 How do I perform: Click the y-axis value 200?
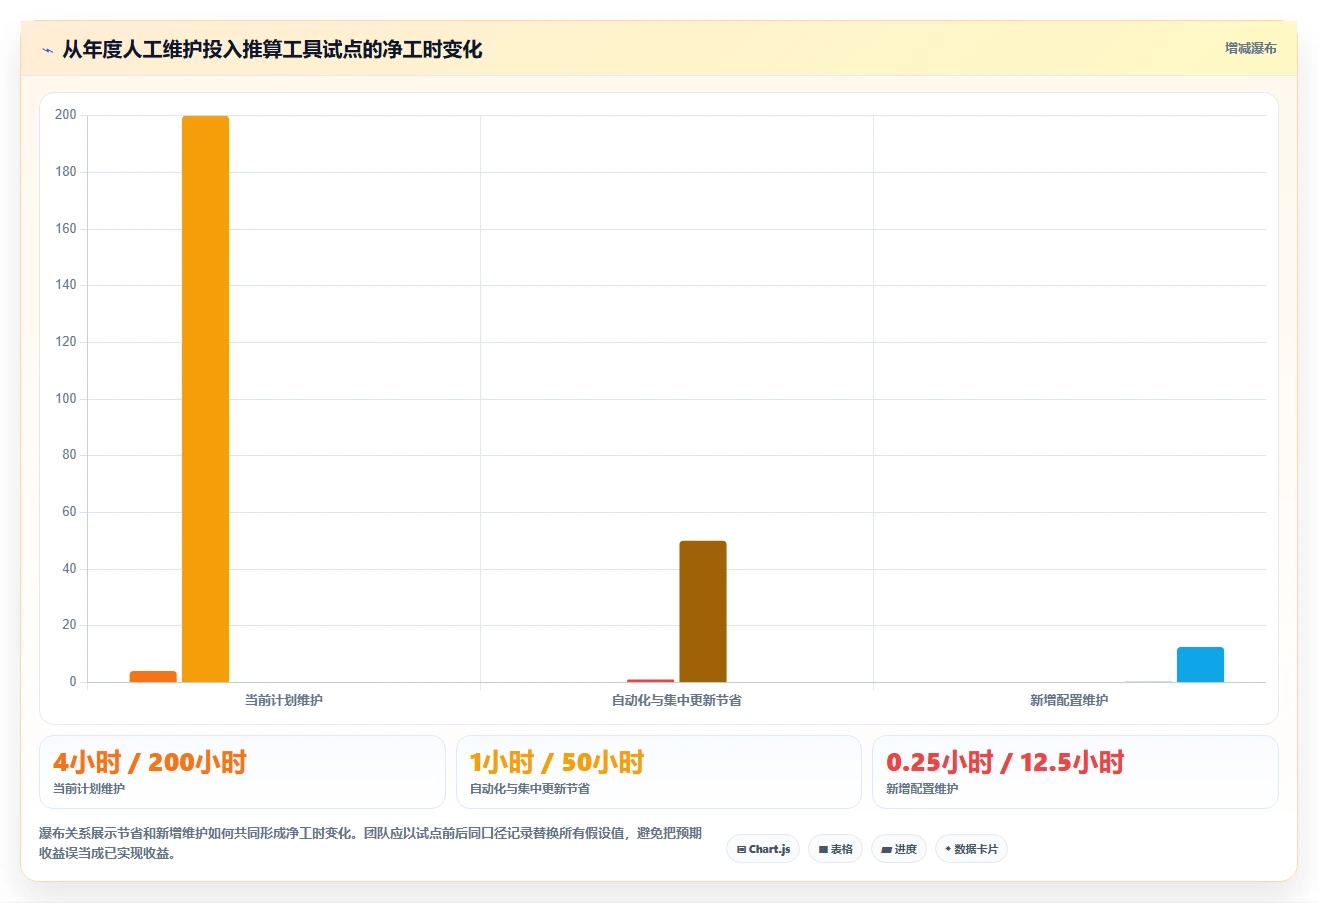[66, 115]
